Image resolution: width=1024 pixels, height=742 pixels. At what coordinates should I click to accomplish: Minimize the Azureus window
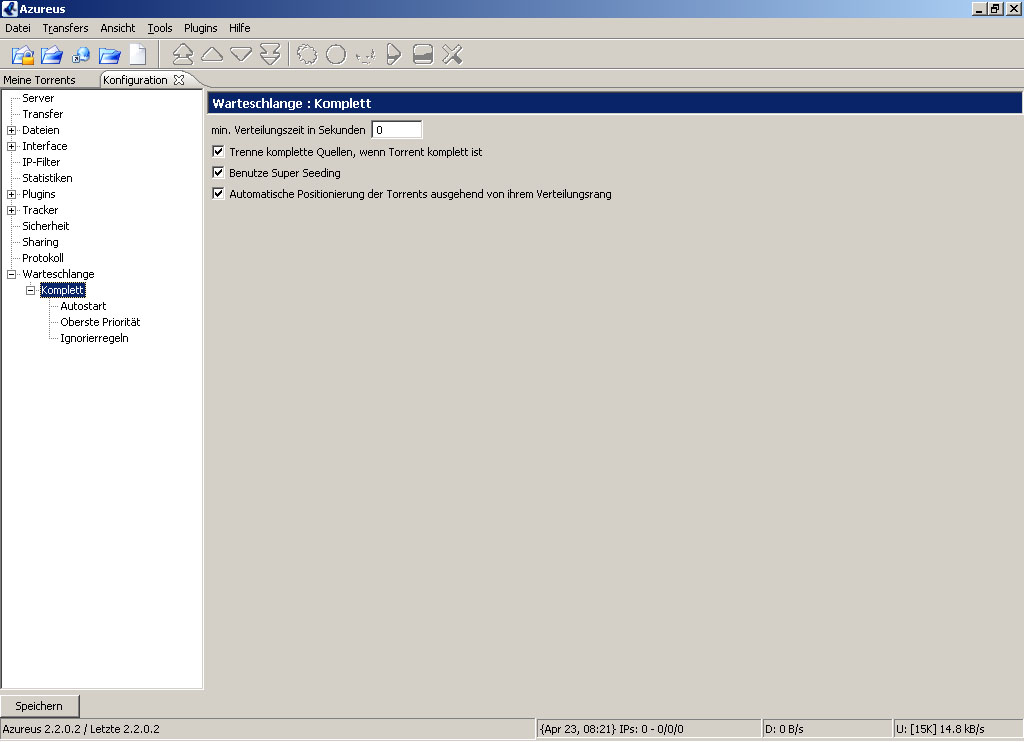click(x=979, y=8)
